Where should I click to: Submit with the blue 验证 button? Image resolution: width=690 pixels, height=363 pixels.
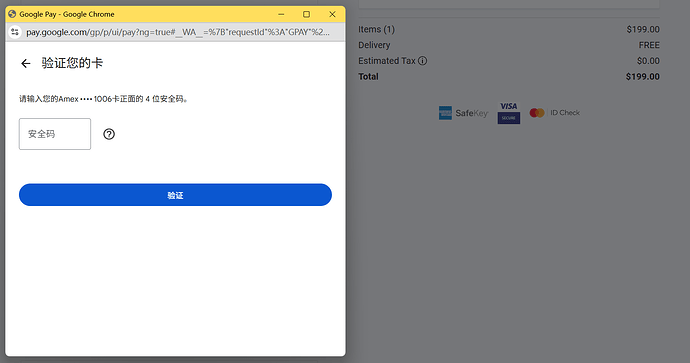point(175,195)
